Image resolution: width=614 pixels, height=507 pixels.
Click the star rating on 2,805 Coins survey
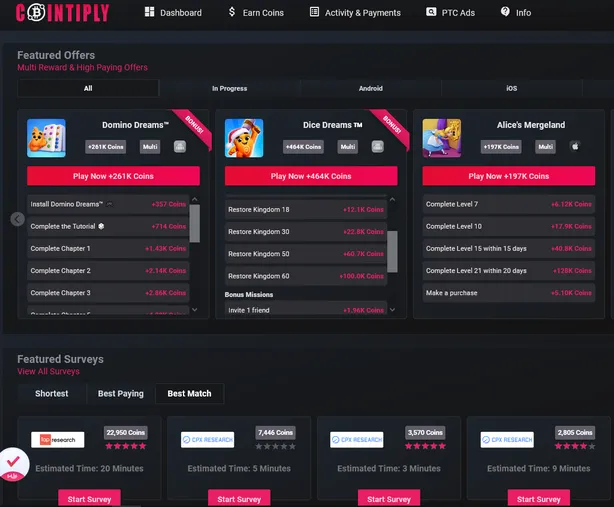pyautogui.click(x=575, y=446)
